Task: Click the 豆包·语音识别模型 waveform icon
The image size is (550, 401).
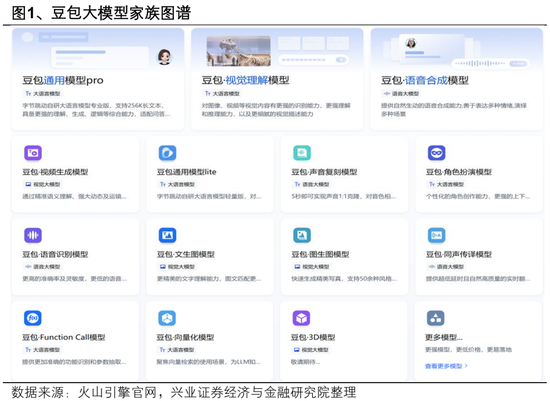Action: [x=33, y=235]
